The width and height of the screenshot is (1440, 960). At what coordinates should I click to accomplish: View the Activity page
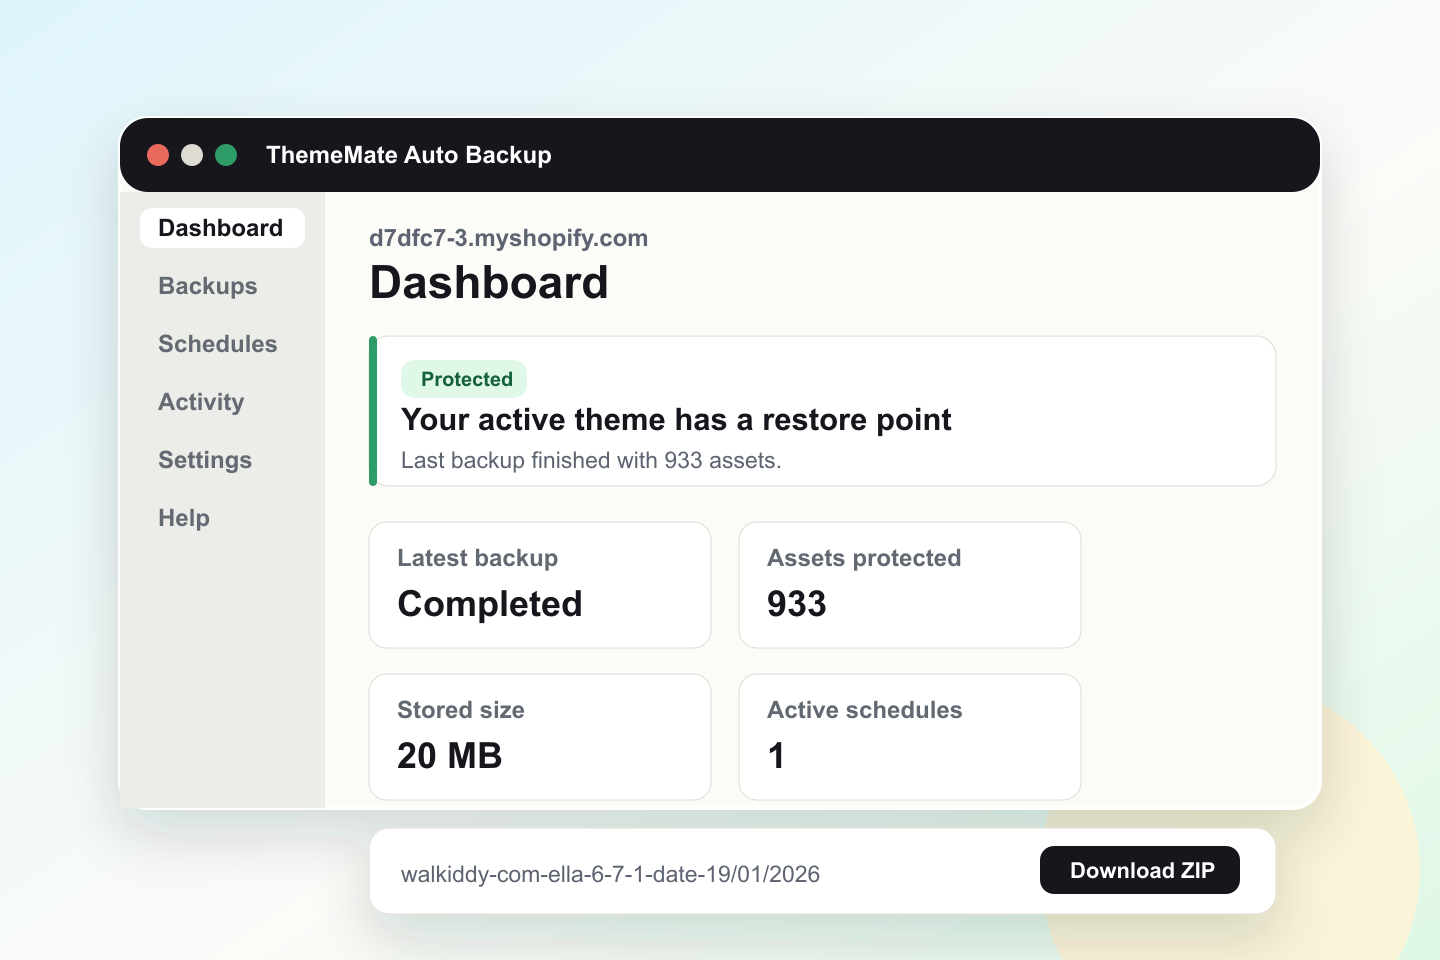tap(201, 402)
